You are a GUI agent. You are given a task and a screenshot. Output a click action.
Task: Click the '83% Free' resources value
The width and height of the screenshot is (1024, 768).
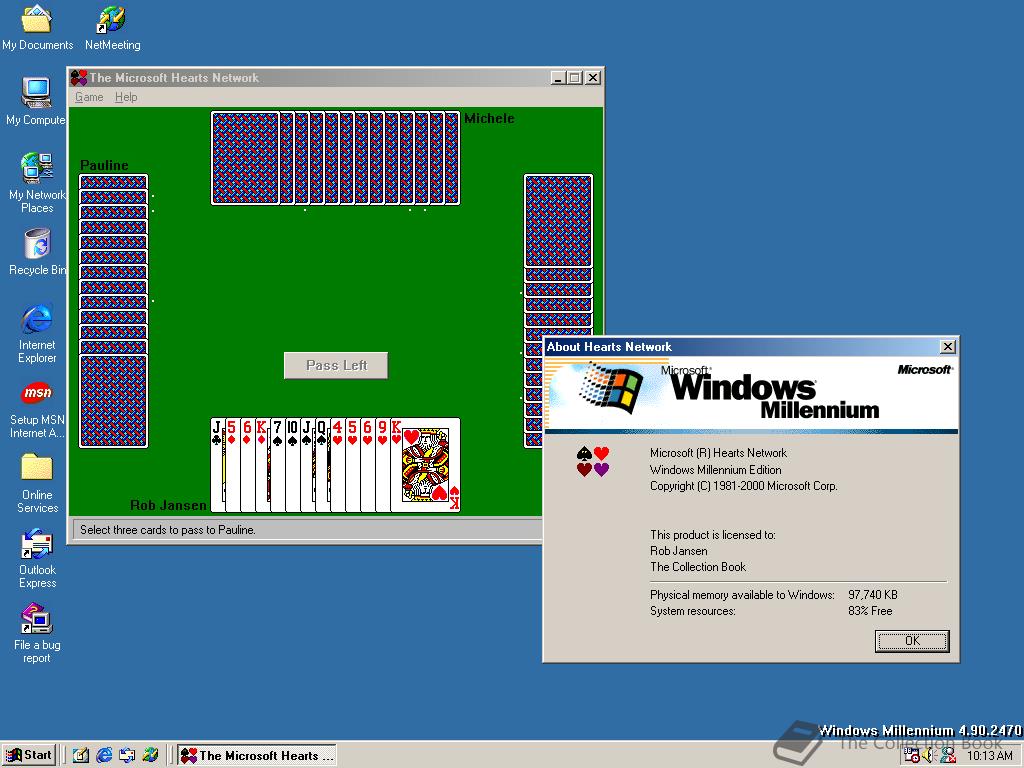click(870, 611)
